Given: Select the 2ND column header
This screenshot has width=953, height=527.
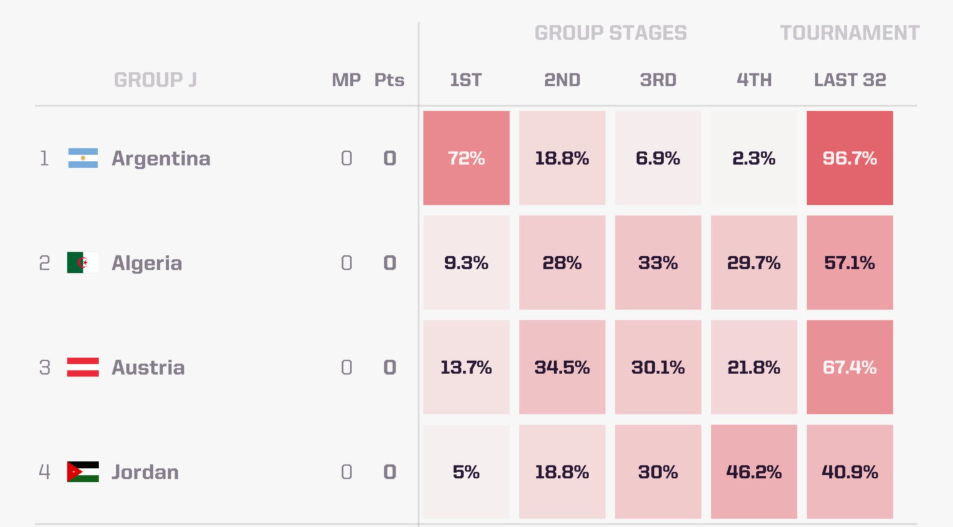Looking at the screenshot, I should [562, 80].
